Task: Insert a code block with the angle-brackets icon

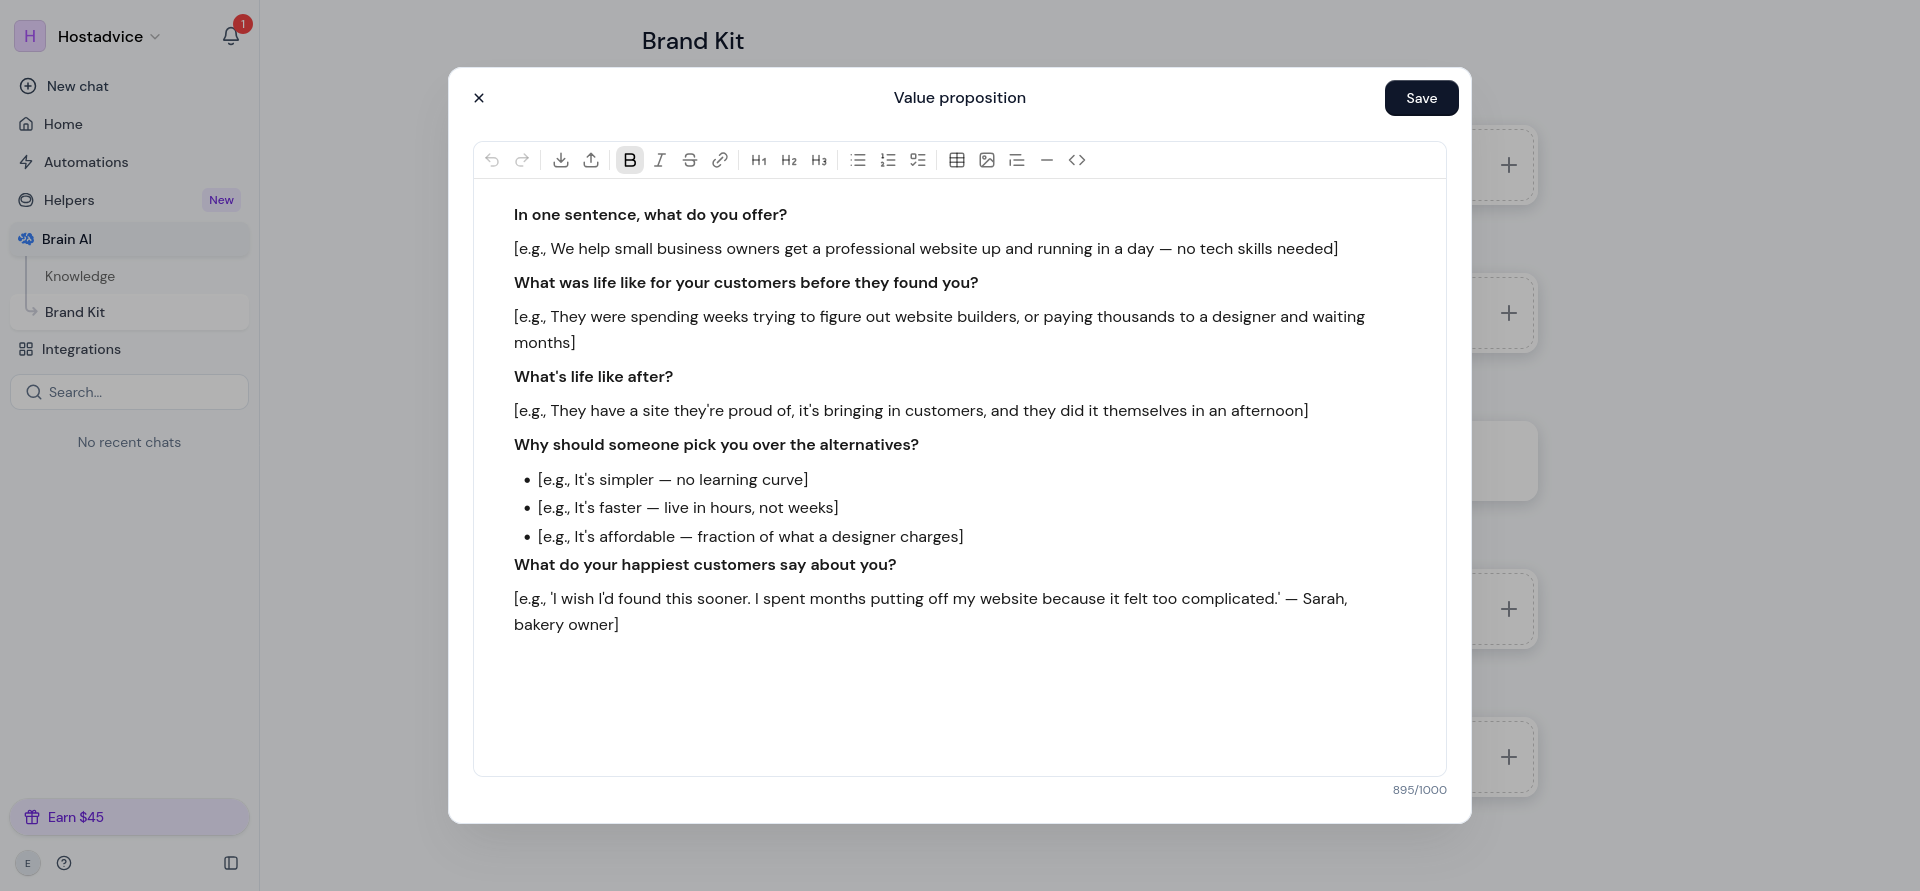Action: pos(1077,160)
